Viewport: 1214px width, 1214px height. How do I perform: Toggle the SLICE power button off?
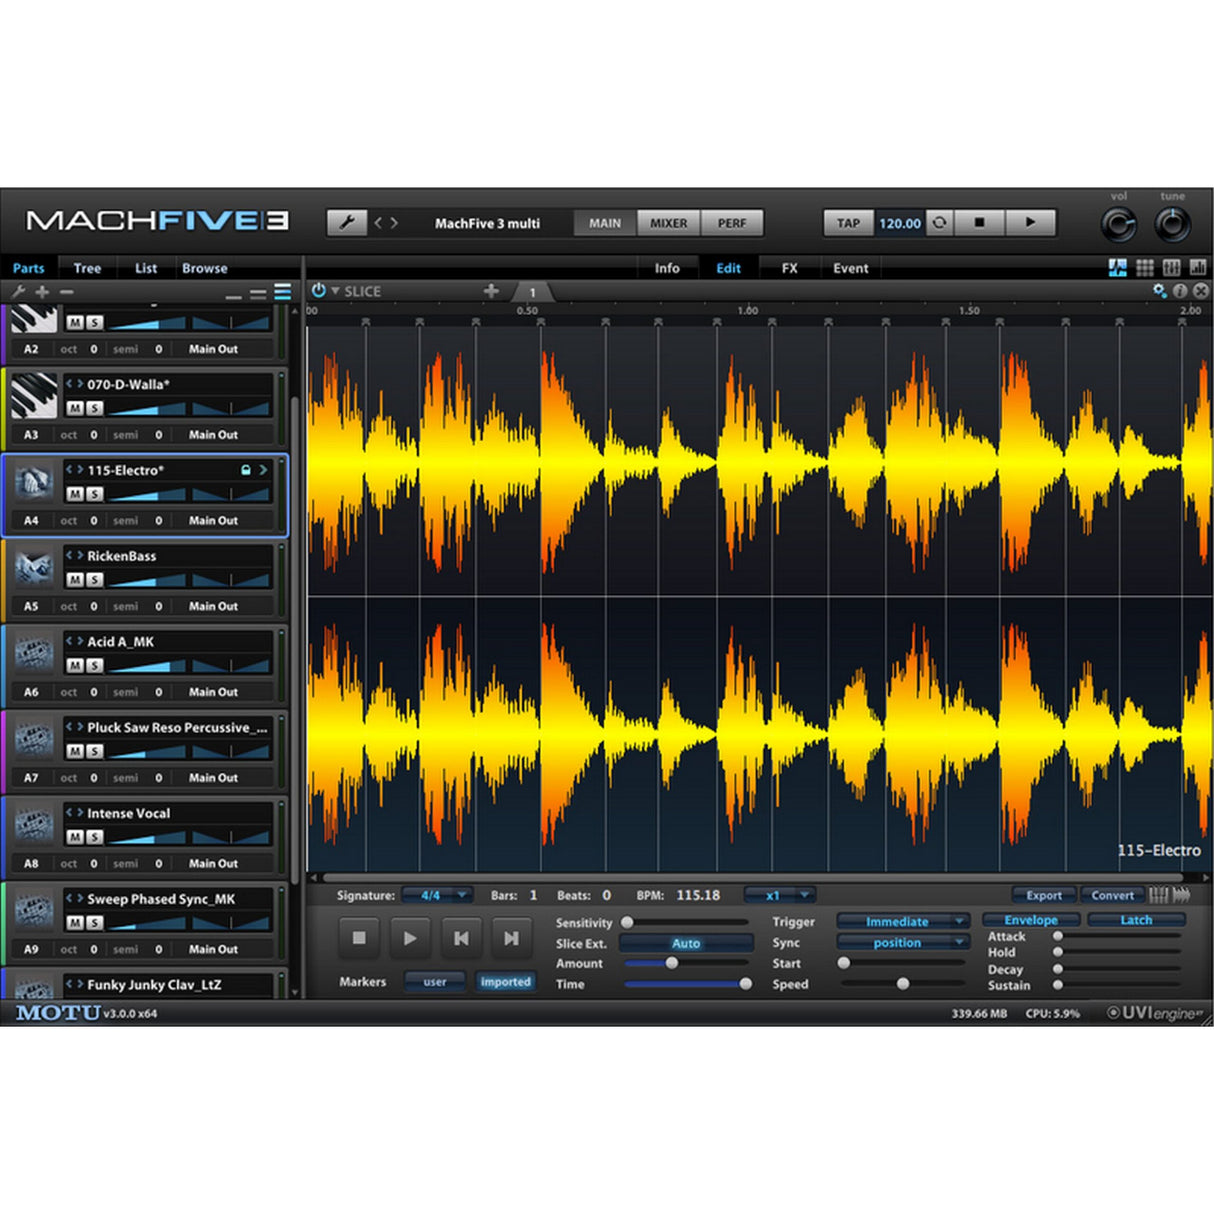pos(319,290)
